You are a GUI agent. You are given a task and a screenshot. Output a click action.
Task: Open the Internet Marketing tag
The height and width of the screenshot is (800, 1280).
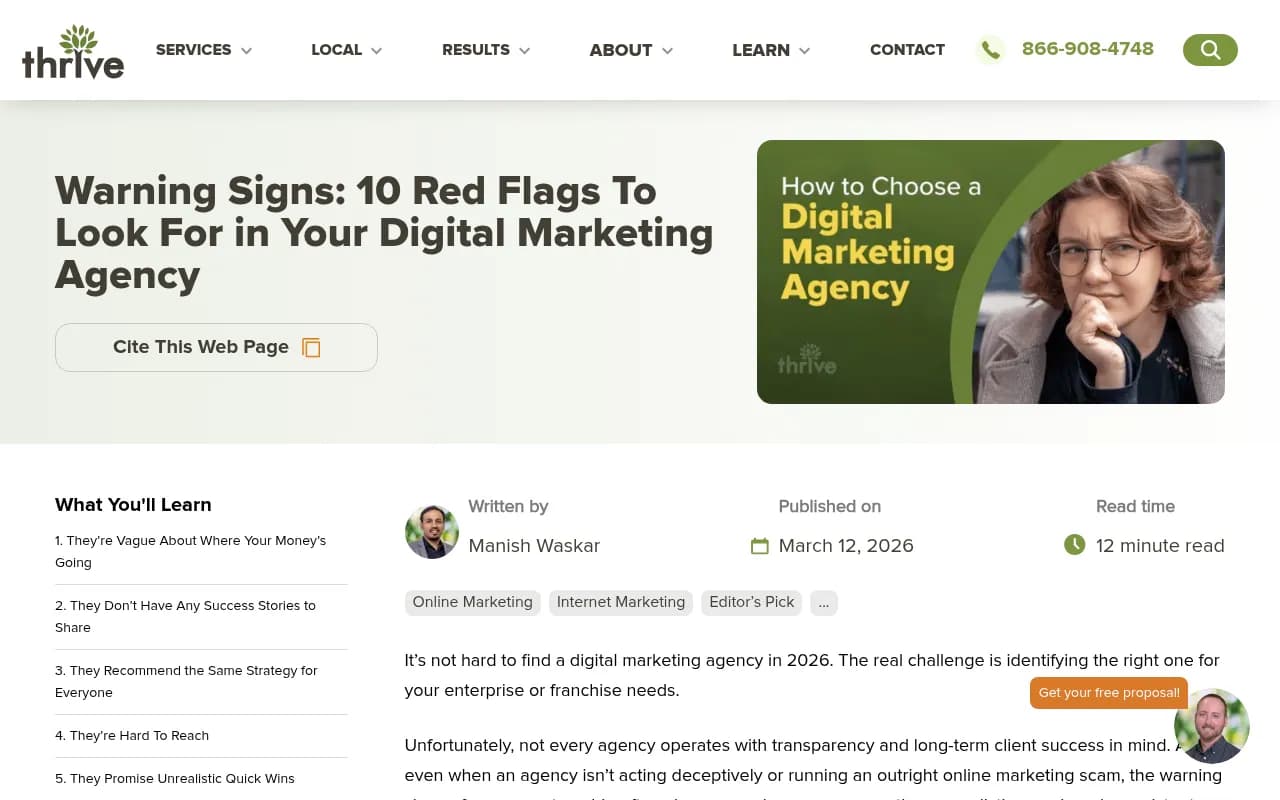click(x=621, y=602)
